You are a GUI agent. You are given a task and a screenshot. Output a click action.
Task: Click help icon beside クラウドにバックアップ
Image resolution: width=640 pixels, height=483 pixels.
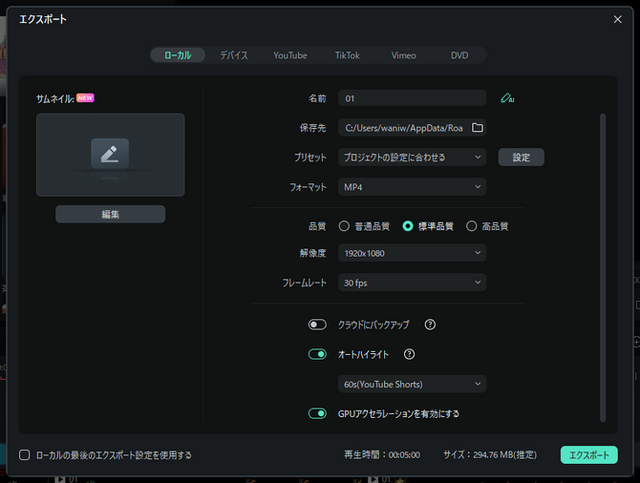pyautogui.click(x=430, y=325)
